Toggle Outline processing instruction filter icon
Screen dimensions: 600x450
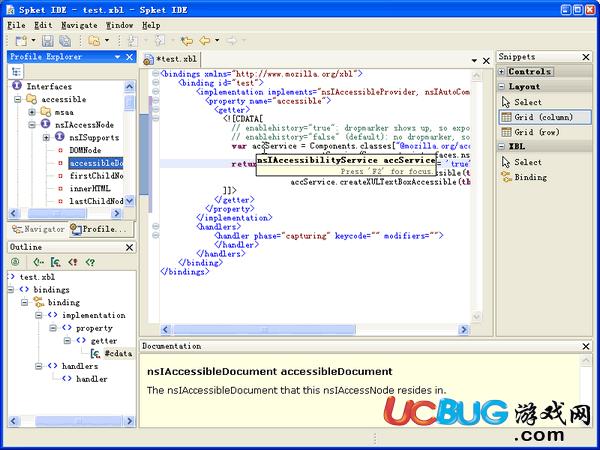click(90, 262)
